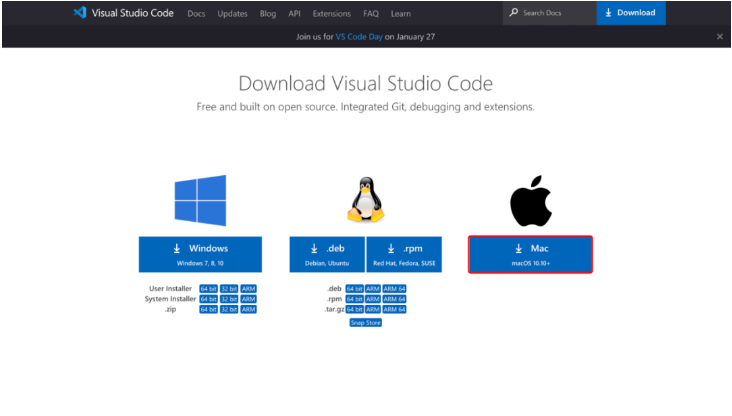Go to the Blog page
This screenshot has height=416, width=732.
[267, 14]
